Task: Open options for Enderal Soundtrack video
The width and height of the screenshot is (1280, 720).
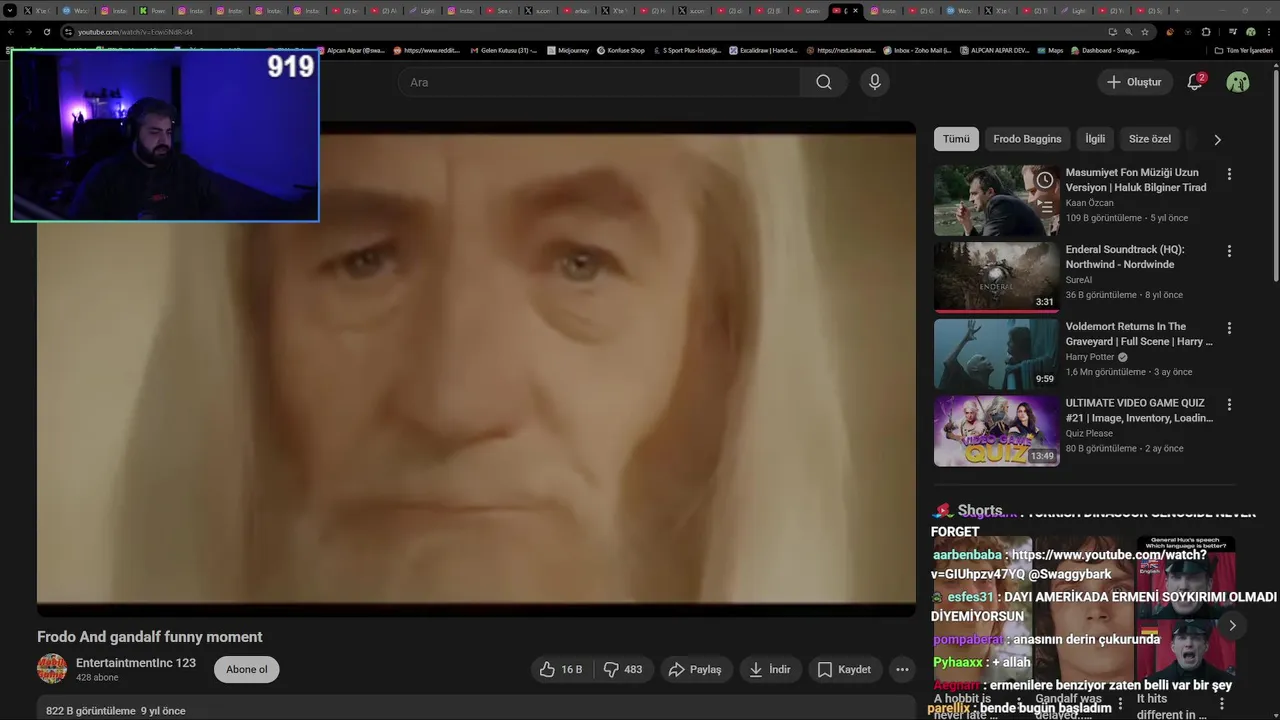Action: point(1229,251)
